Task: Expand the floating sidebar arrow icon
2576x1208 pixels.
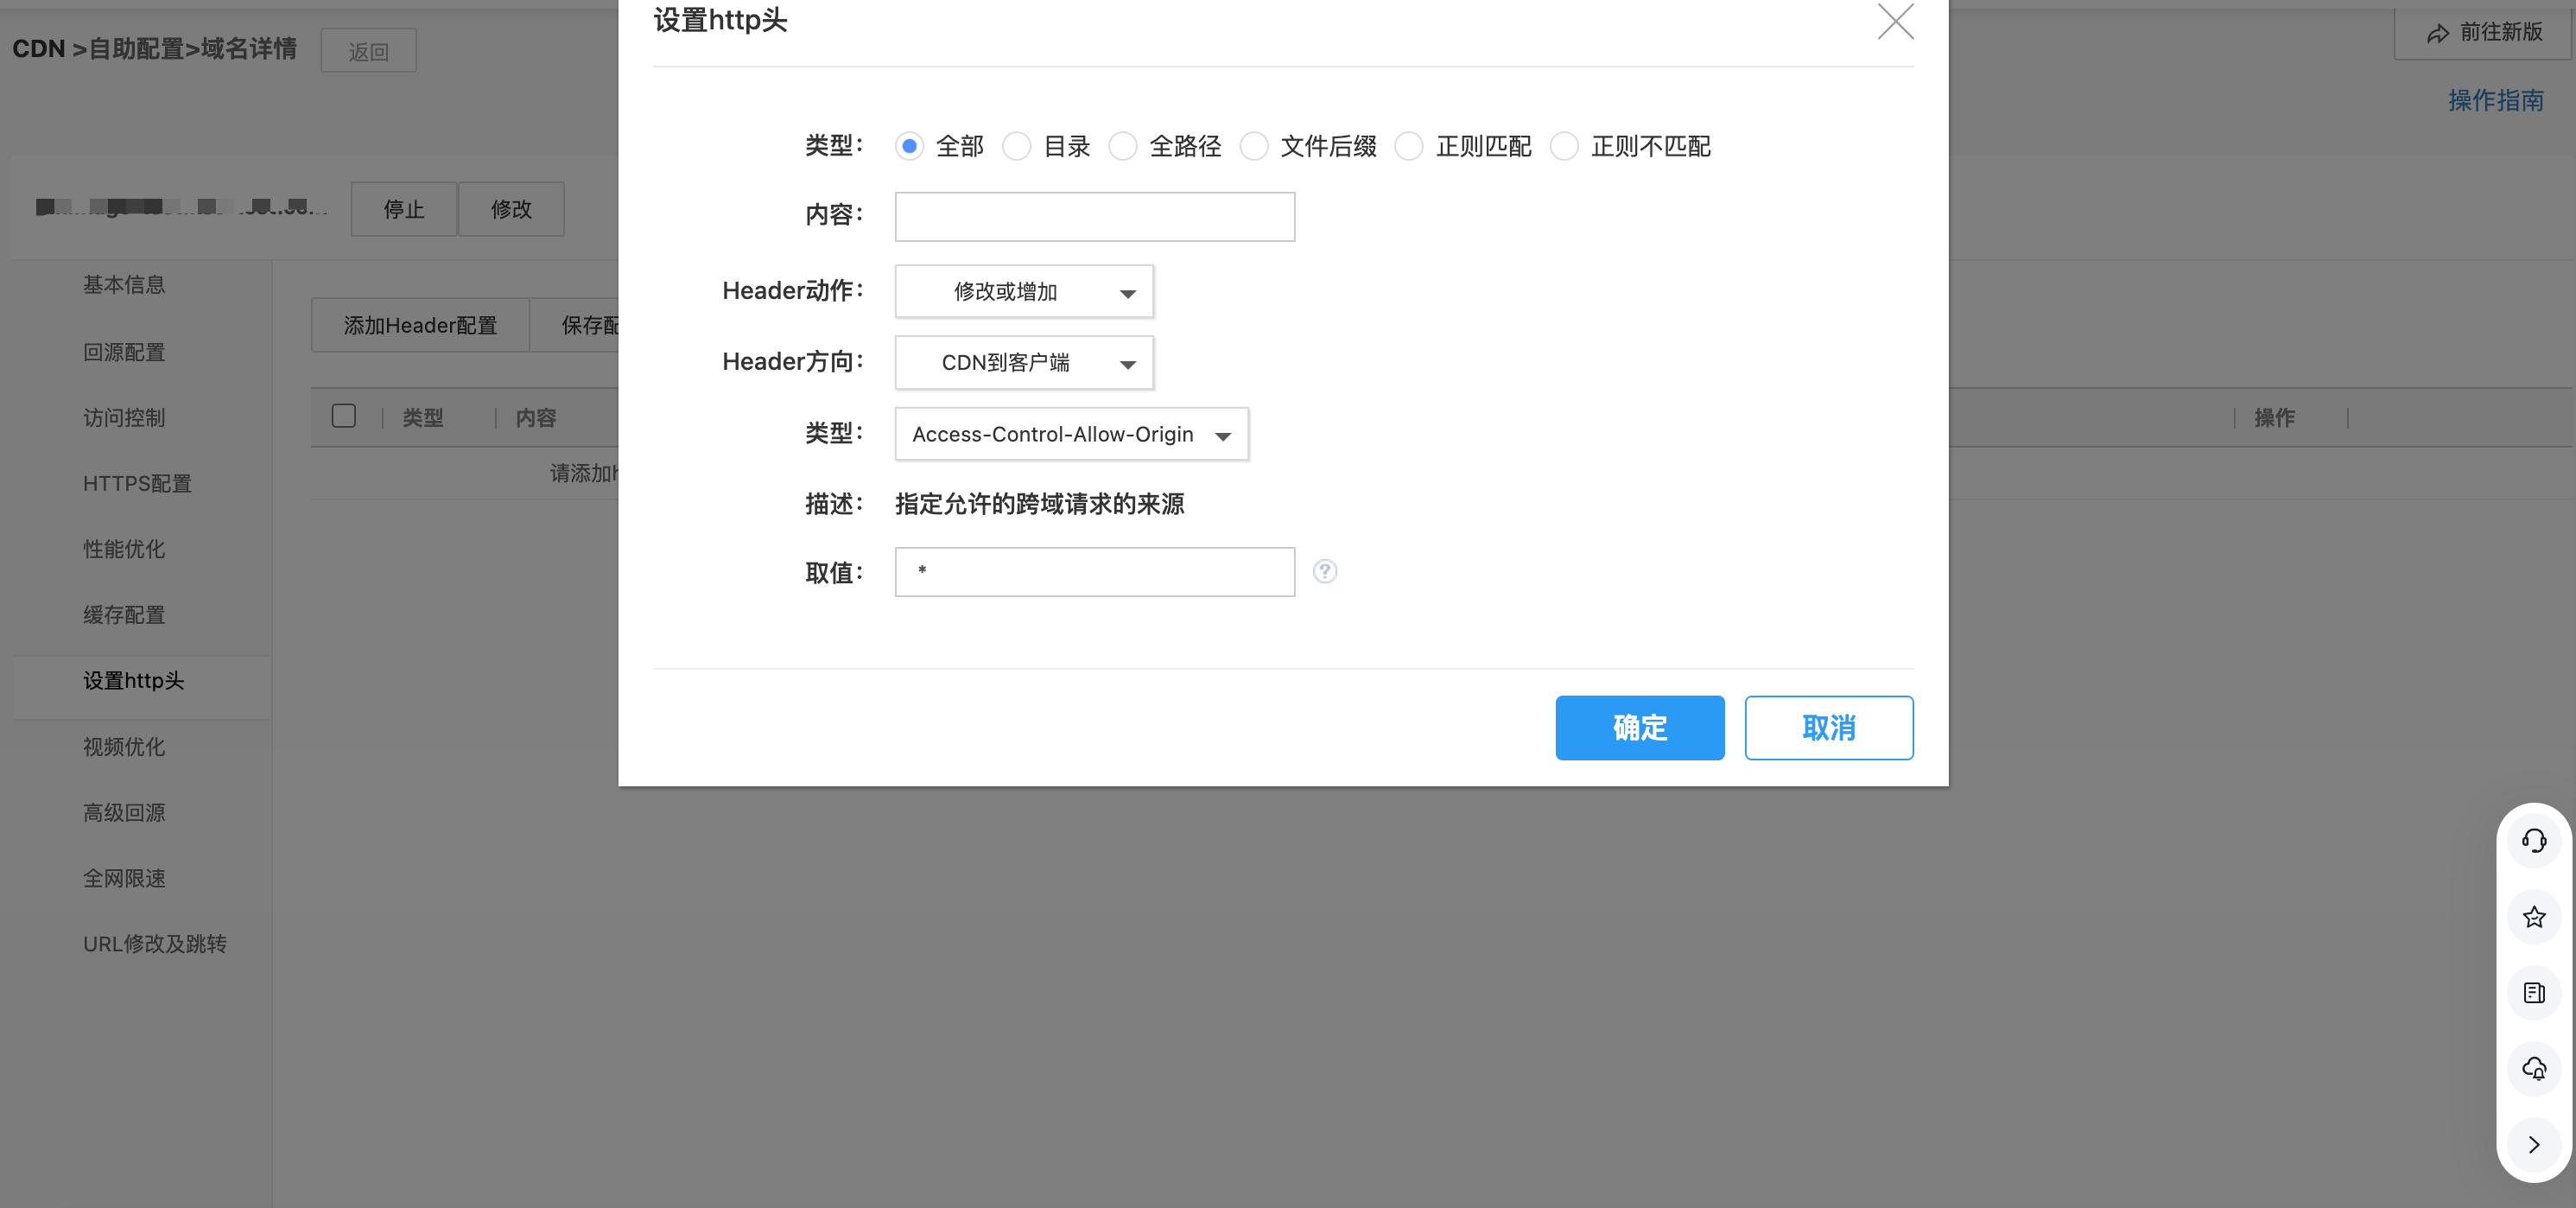Action: 2533,1145
